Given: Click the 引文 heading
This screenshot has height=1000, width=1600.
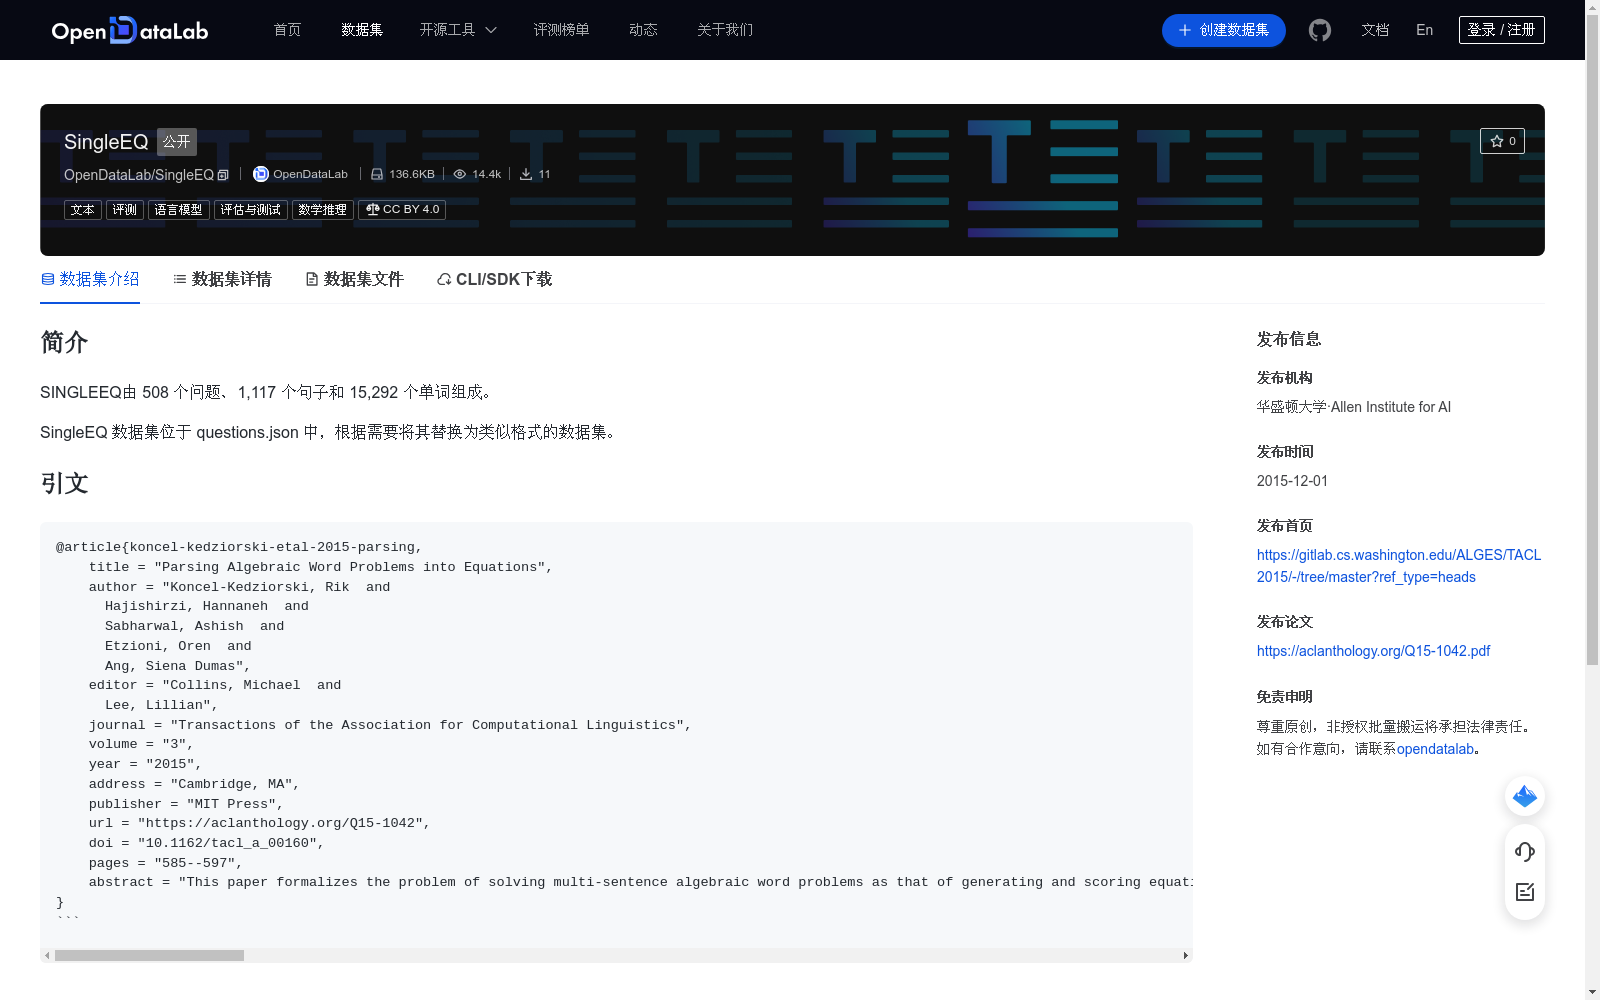Looking at the screenshot, I should 64,483.
